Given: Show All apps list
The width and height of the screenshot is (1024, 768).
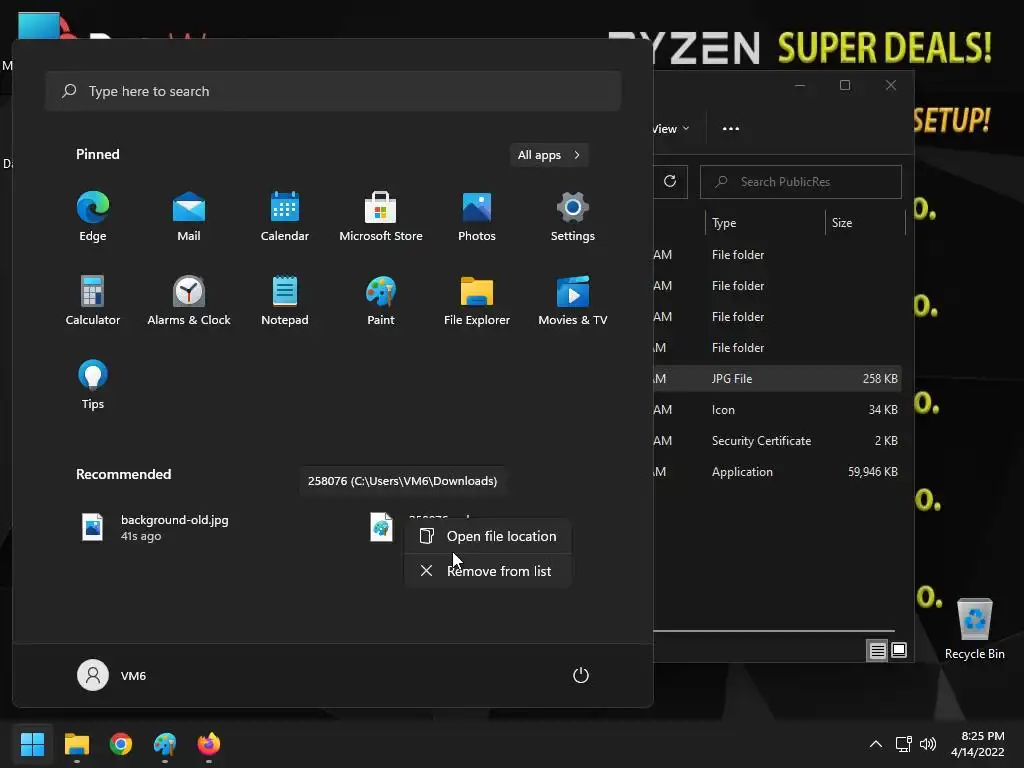Looking at the screenshot, I should (549, 155).
